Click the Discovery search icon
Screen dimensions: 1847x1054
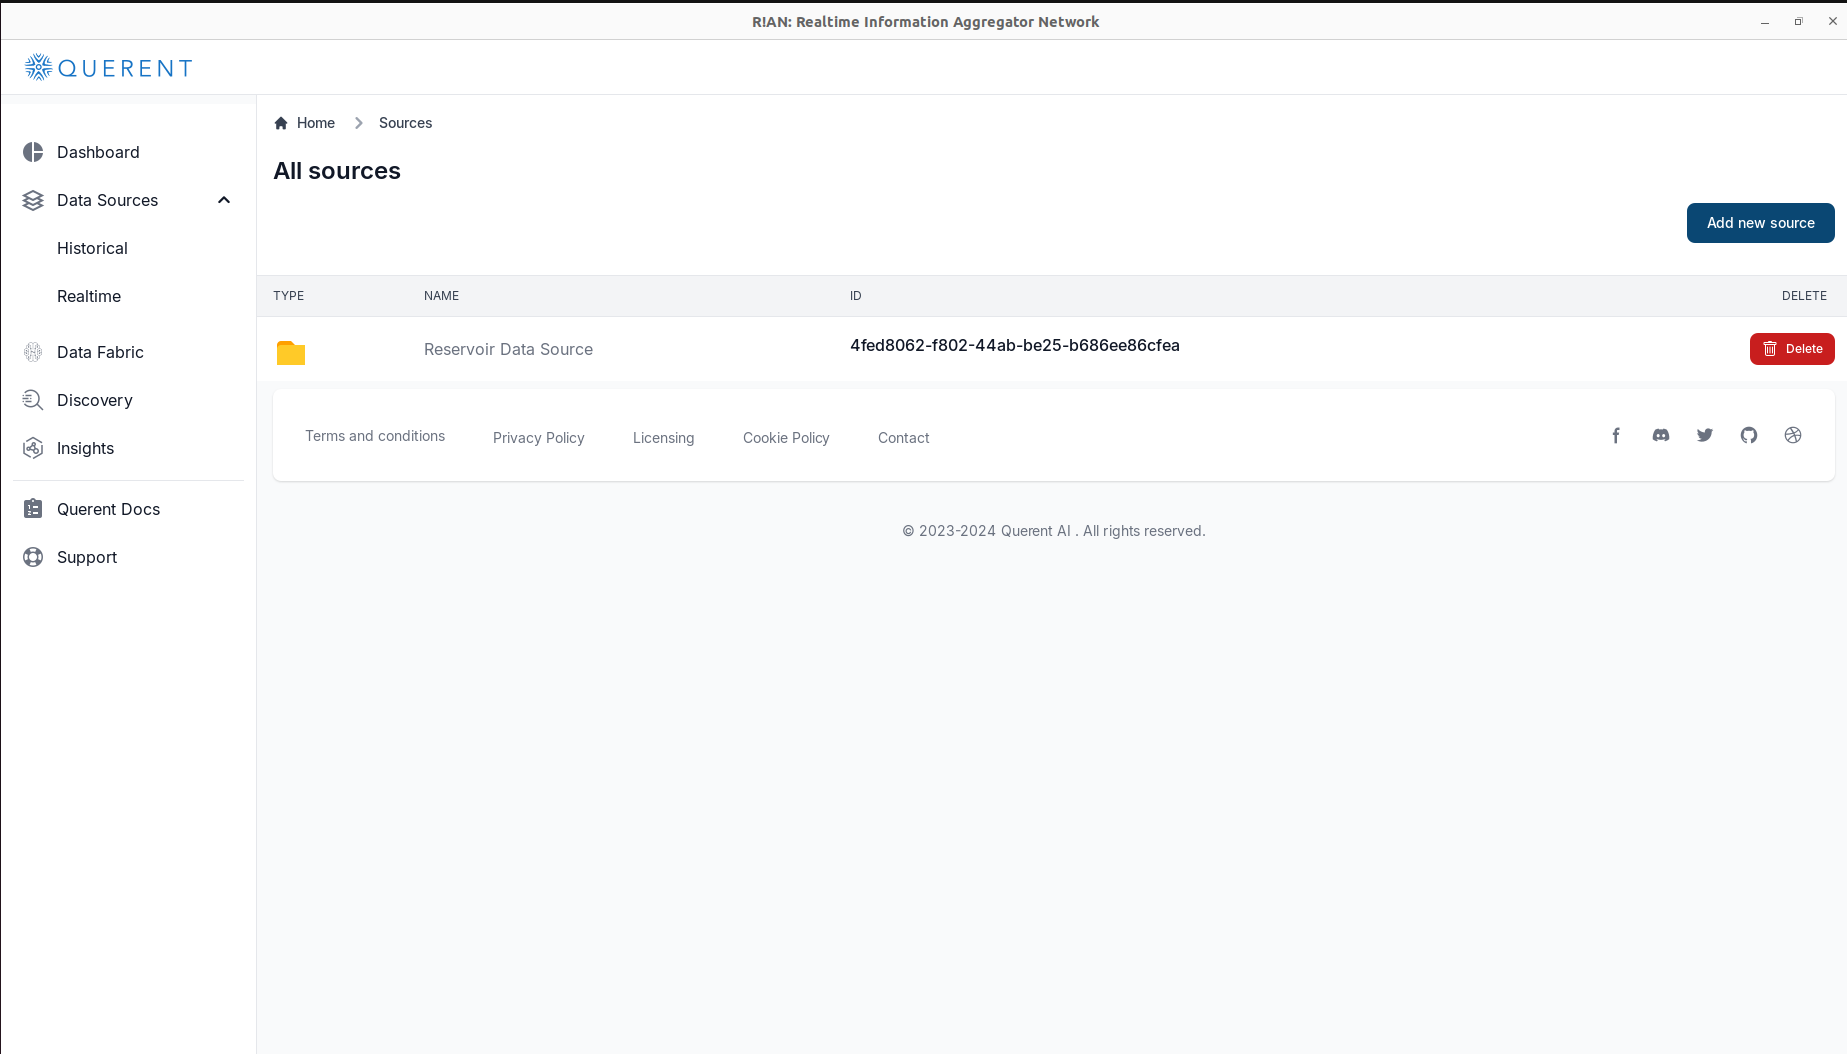33,400
